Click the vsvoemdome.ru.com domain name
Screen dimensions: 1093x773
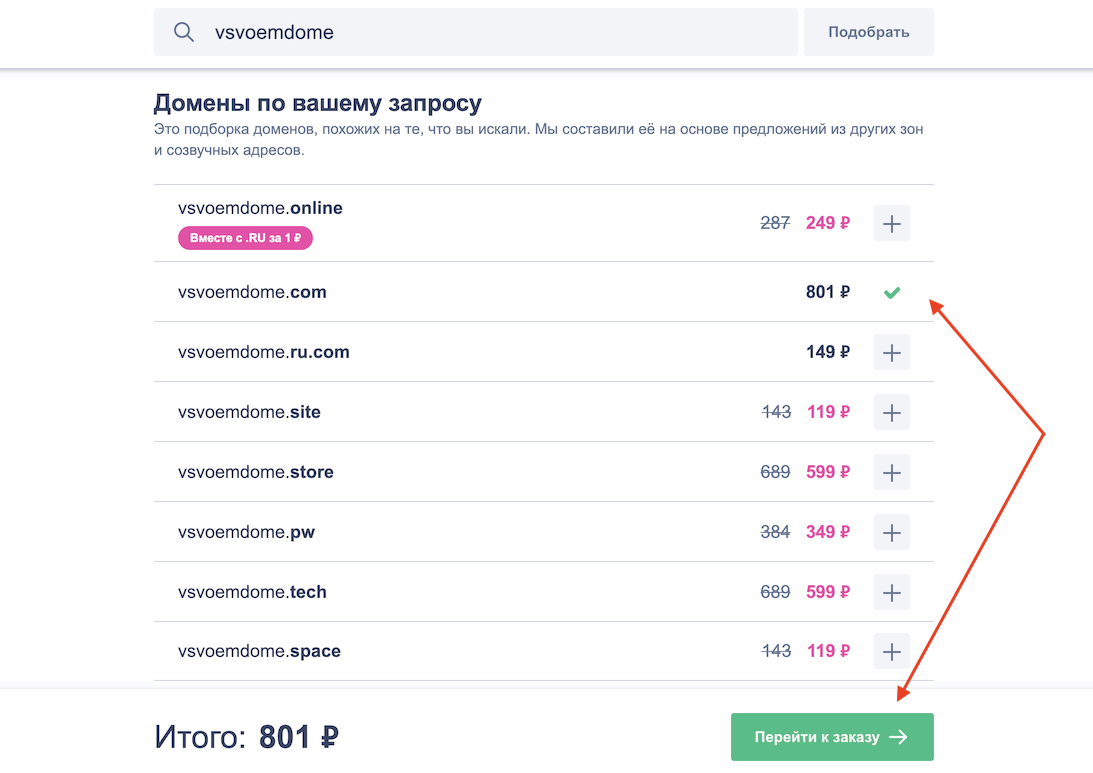click(263, 352)
